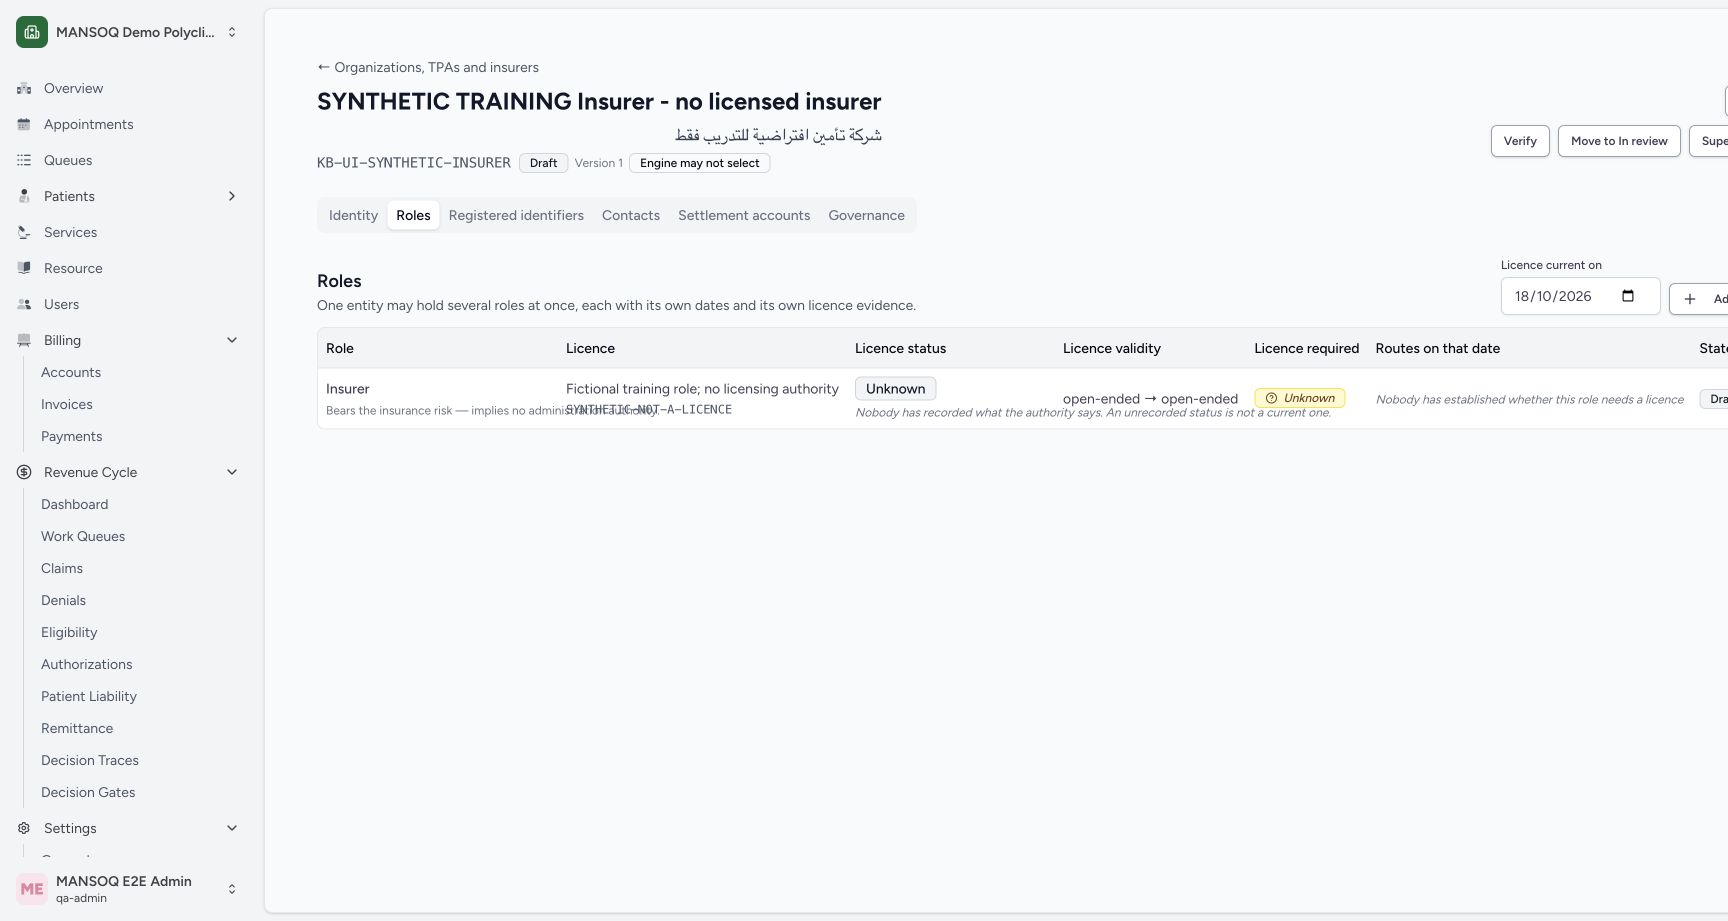The height and width of the screenshot is (921, 1728).
Task: Open the Settlement accounts tab
Action: [x=744, y=216]
